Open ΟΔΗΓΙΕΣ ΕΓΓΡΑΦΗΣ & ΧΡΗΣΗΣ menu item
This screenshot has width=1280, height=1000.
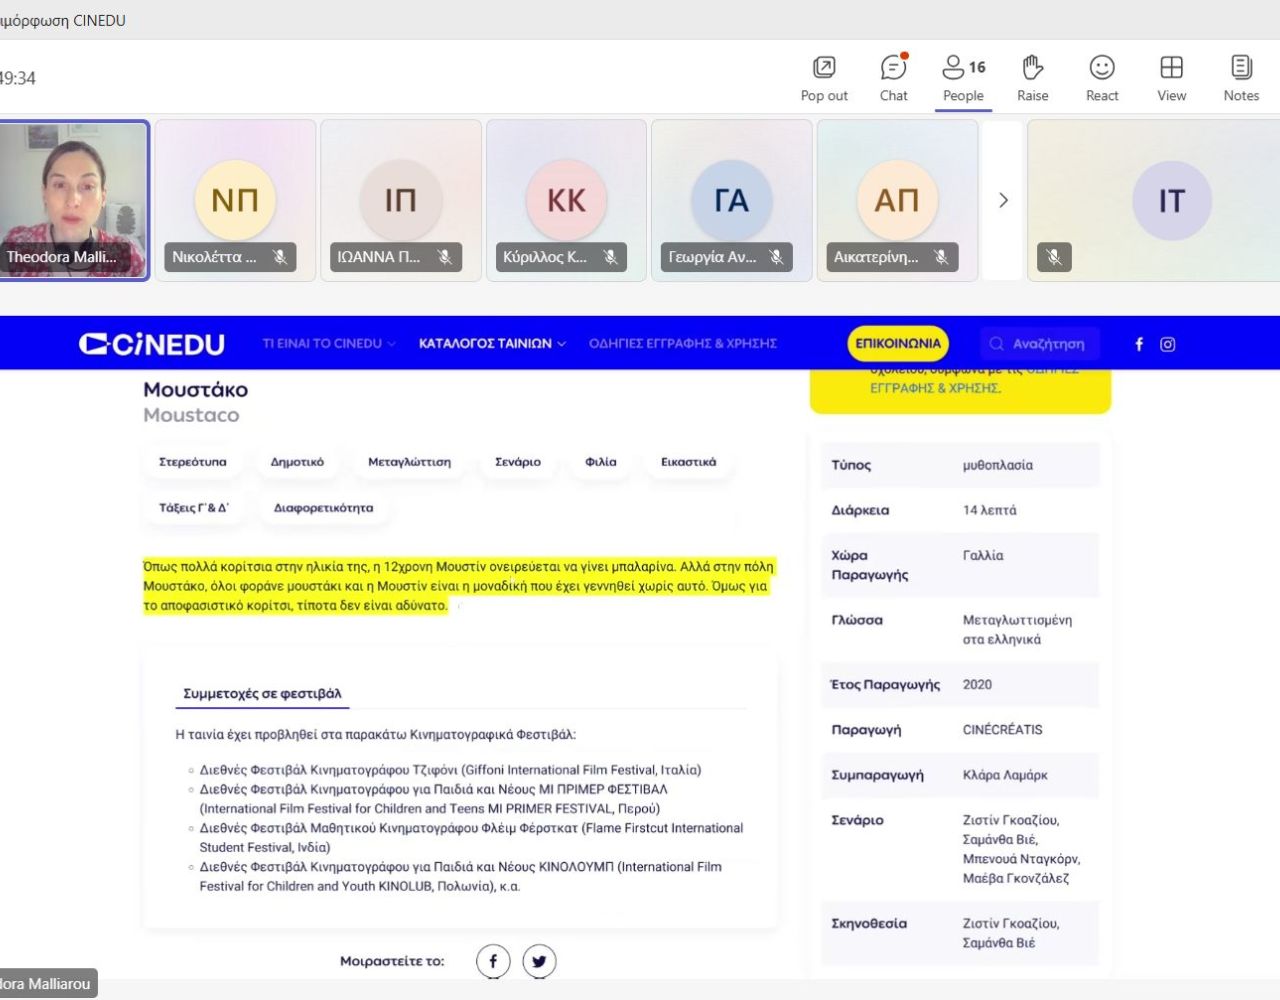click(682, 343)
